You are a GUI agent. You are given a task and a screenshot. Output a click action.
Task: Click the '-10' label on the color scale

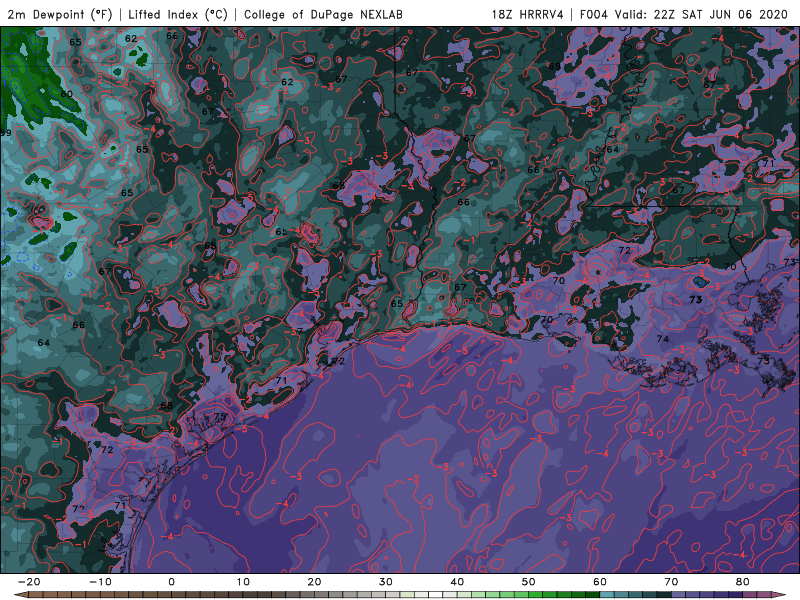click(100, 582)
